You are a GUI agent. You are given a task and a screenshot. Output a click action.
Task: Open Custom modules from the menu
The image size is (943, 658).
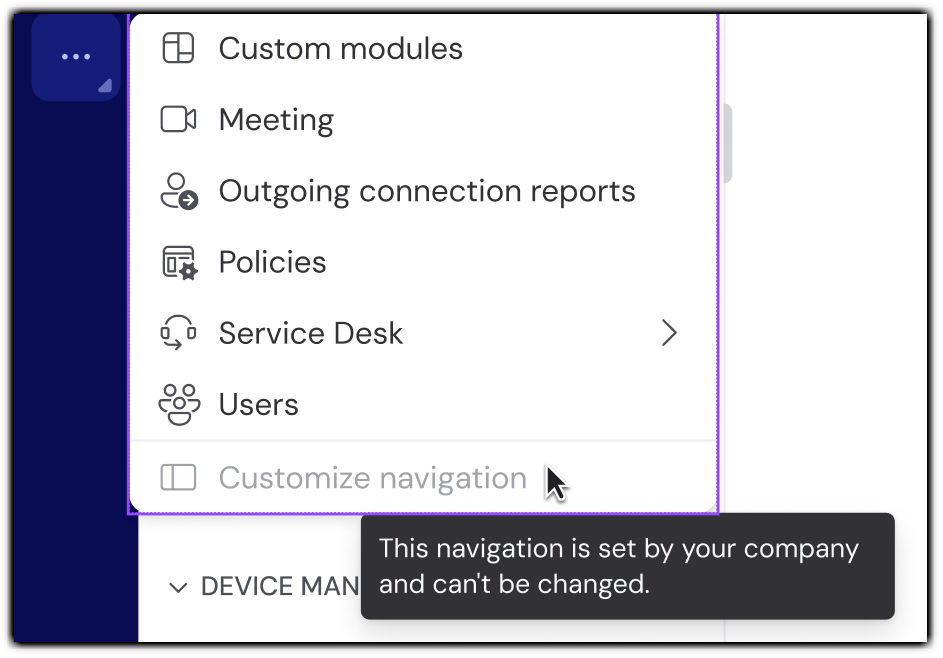[340, 48]
